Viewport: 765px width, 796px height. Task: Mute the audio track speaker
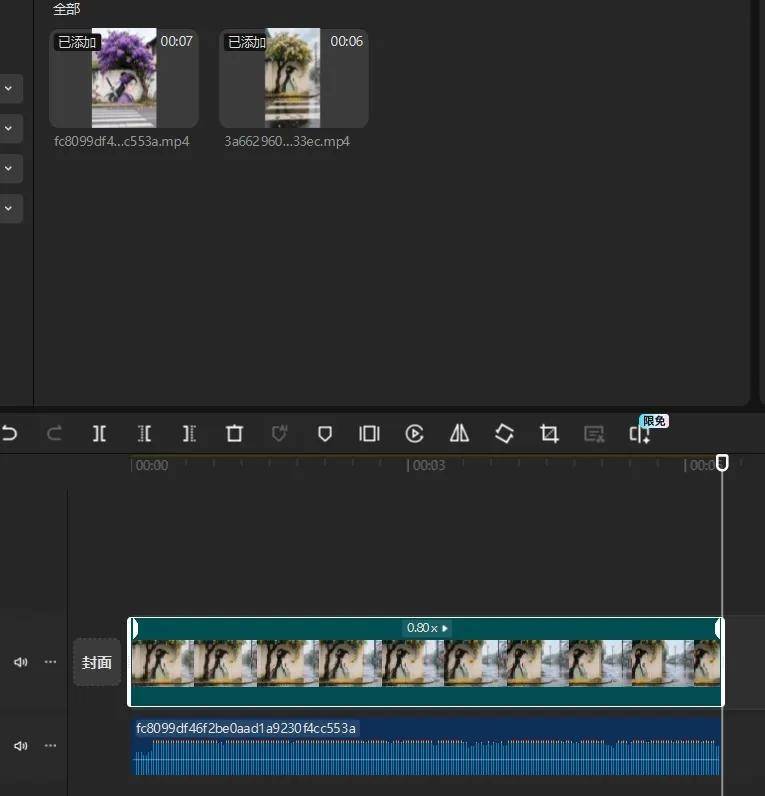pos(21,746)
